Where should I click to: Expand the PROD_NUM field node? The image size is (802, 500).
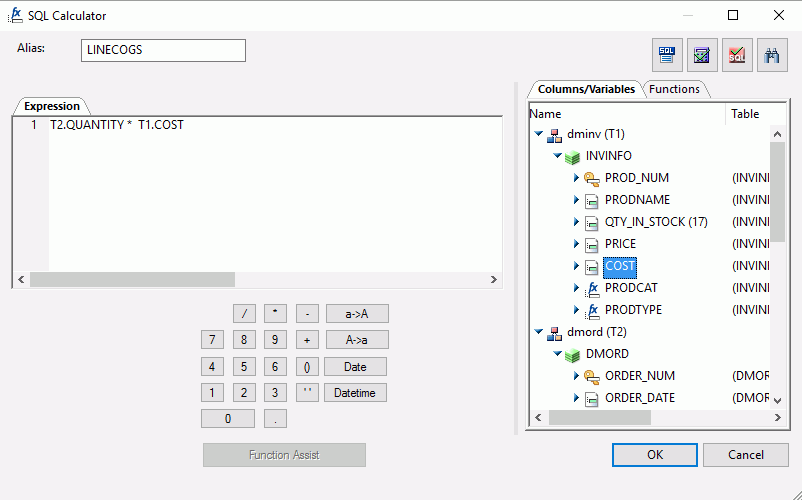[576, 178]
